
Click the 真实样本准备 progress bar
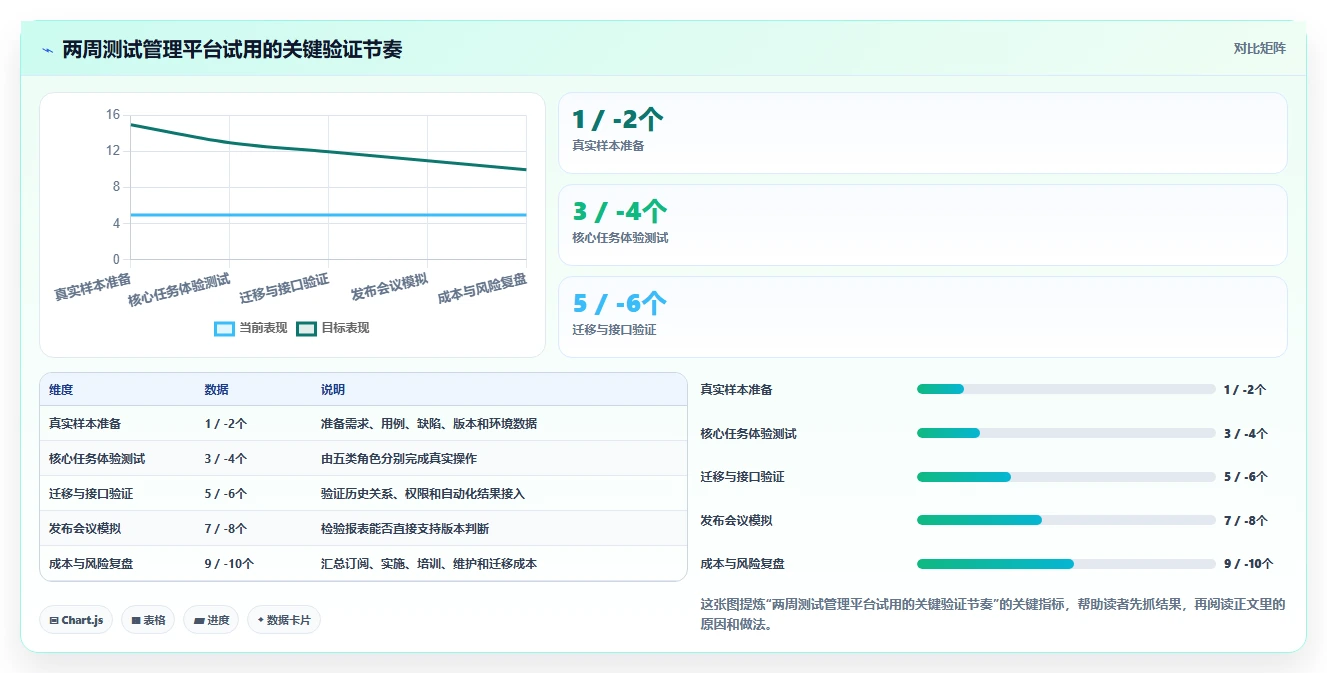[x=1066, y=389]
